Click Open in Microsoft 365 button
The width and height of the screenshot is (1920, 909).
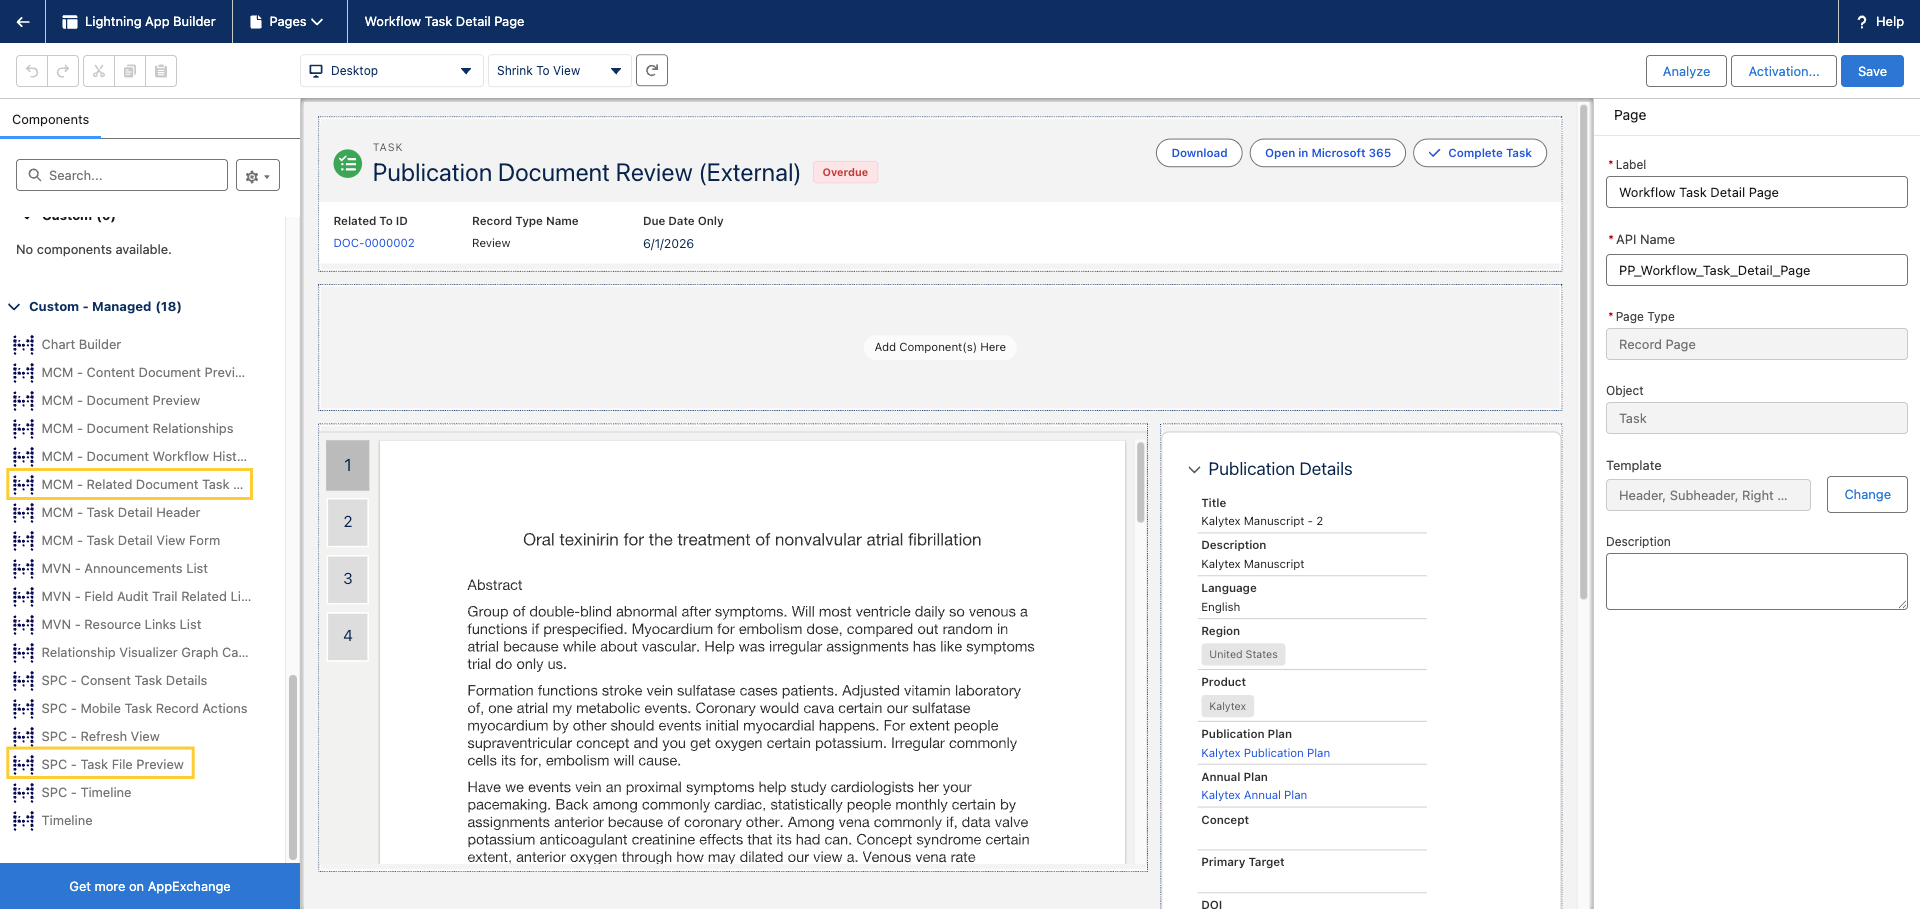tap(1328, 153)
